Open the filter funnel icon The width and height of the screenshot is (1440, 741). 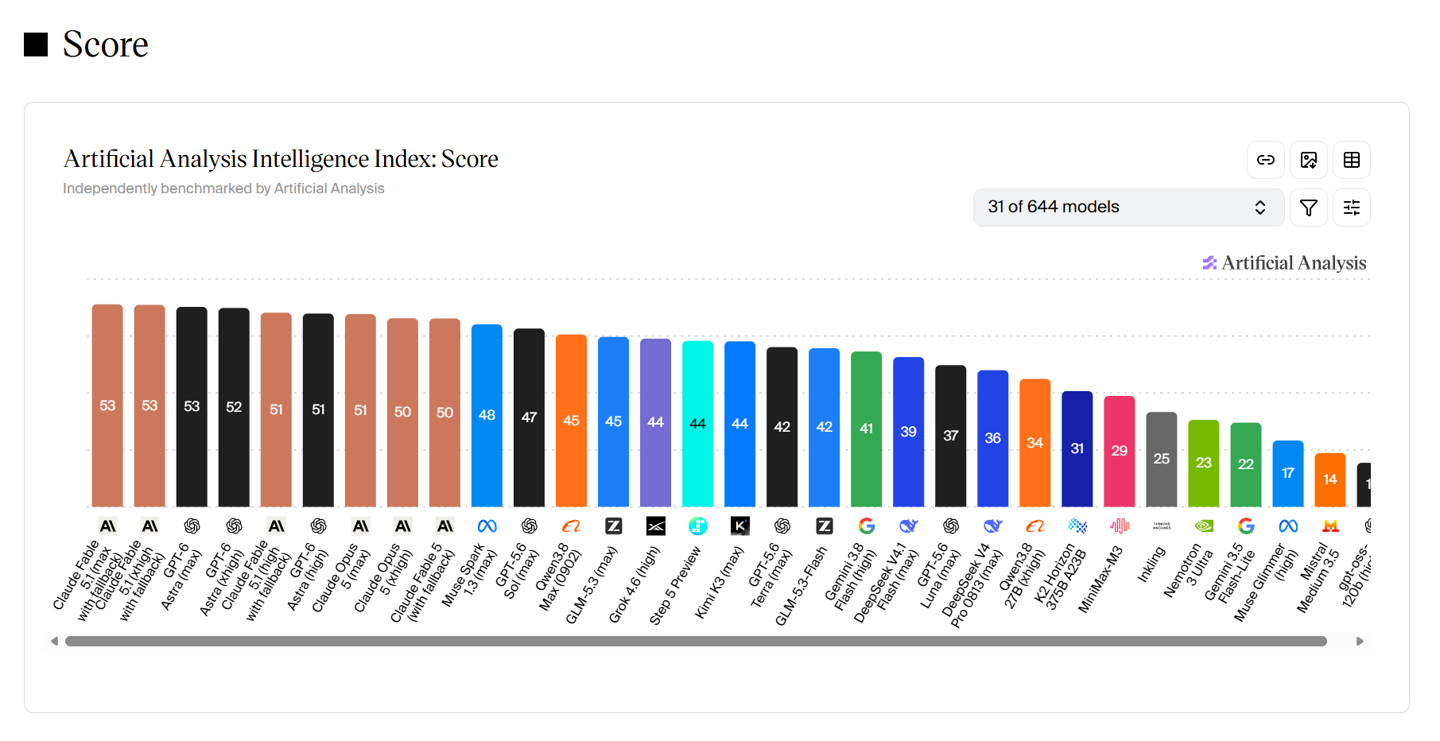1309,207
